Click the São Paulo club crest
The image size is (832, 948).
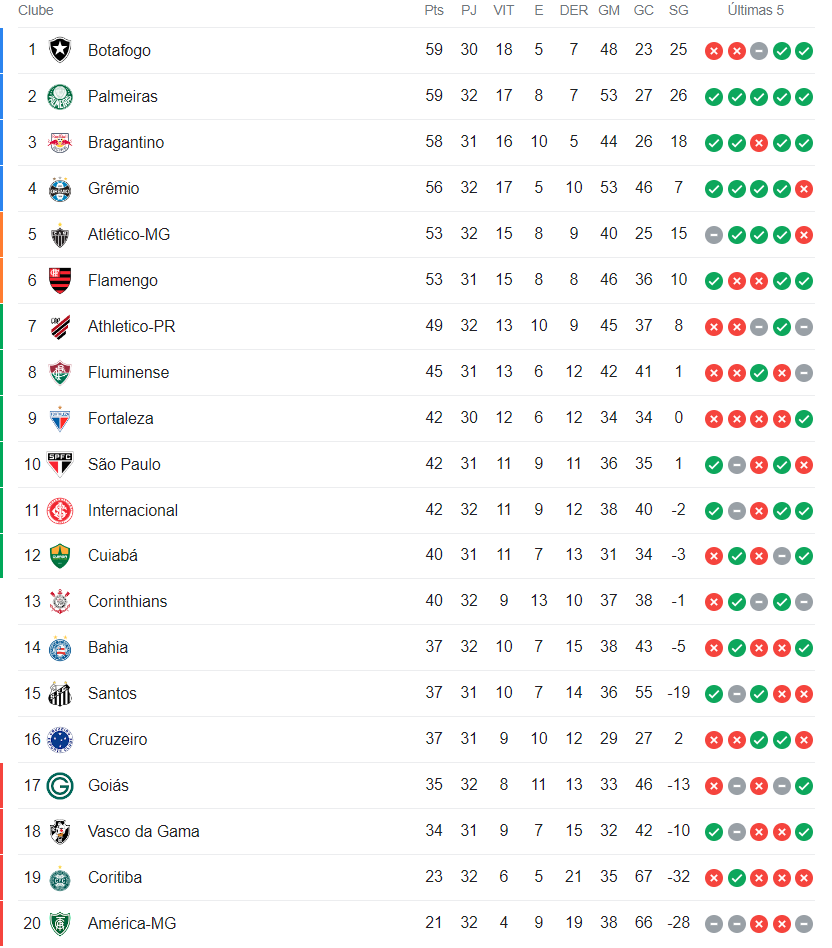coord(60,464)
